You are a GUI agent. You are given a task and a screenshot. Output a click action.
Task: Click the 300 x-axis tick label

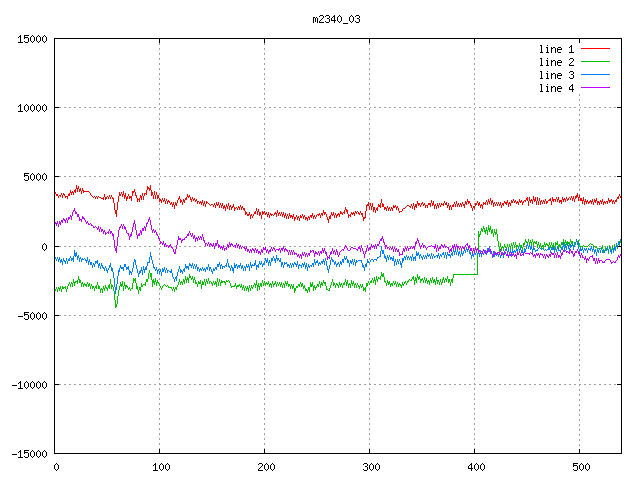[370, 467]
